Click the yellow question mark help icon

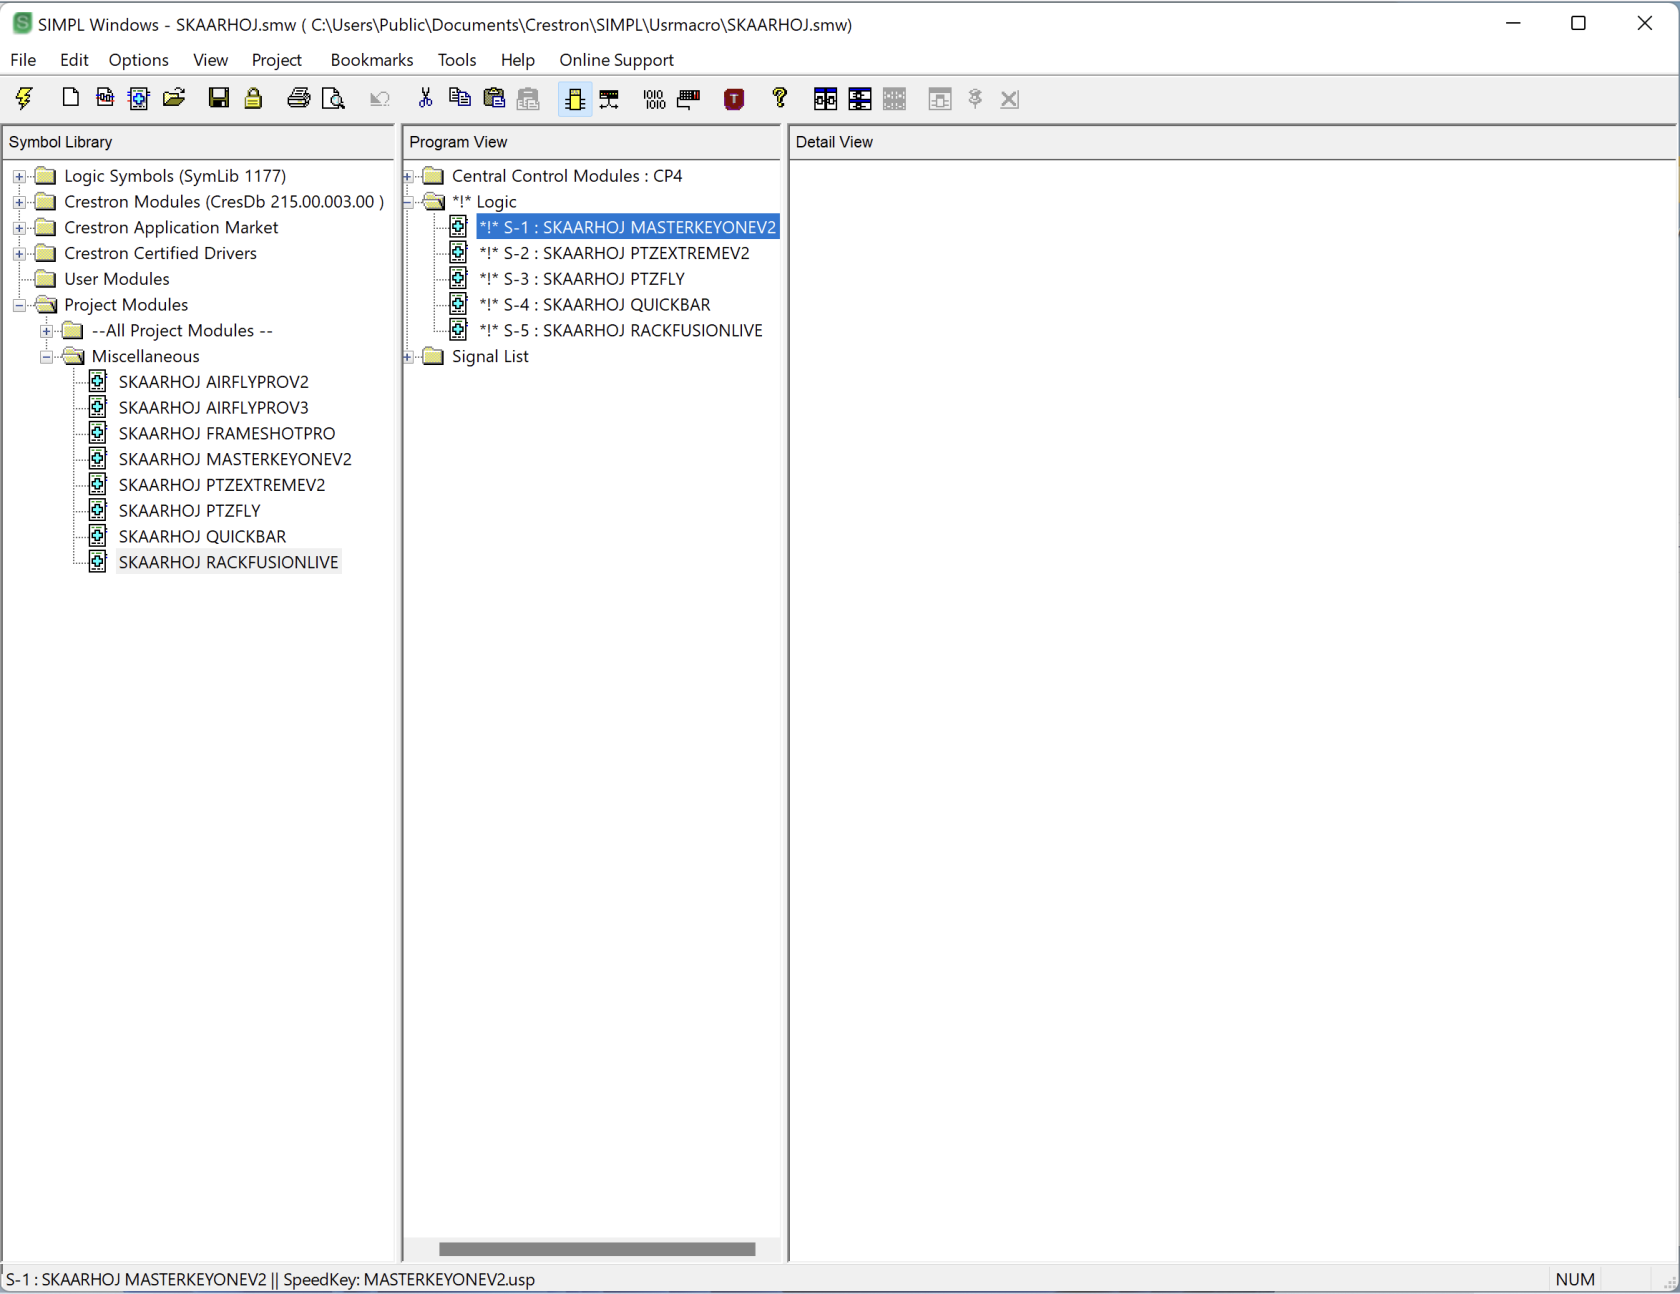coord(780,98)
